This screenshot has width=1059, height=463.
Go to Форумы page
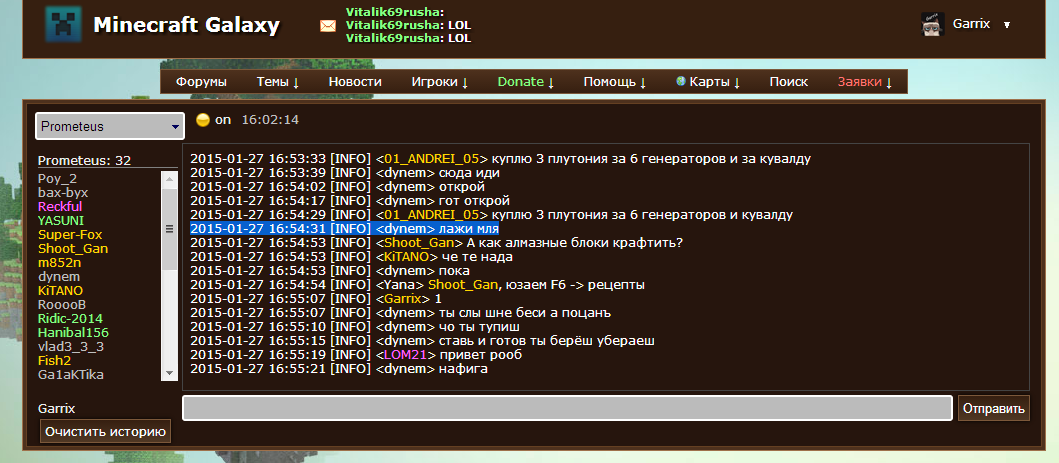[x=201, y=82]
